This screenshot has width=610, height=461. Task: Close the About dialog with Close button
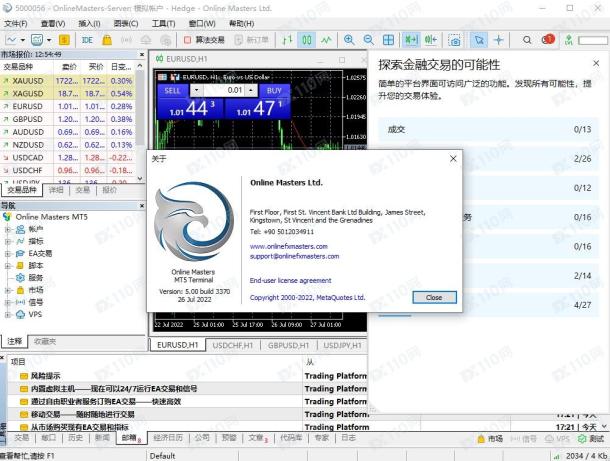coord(434,298)
